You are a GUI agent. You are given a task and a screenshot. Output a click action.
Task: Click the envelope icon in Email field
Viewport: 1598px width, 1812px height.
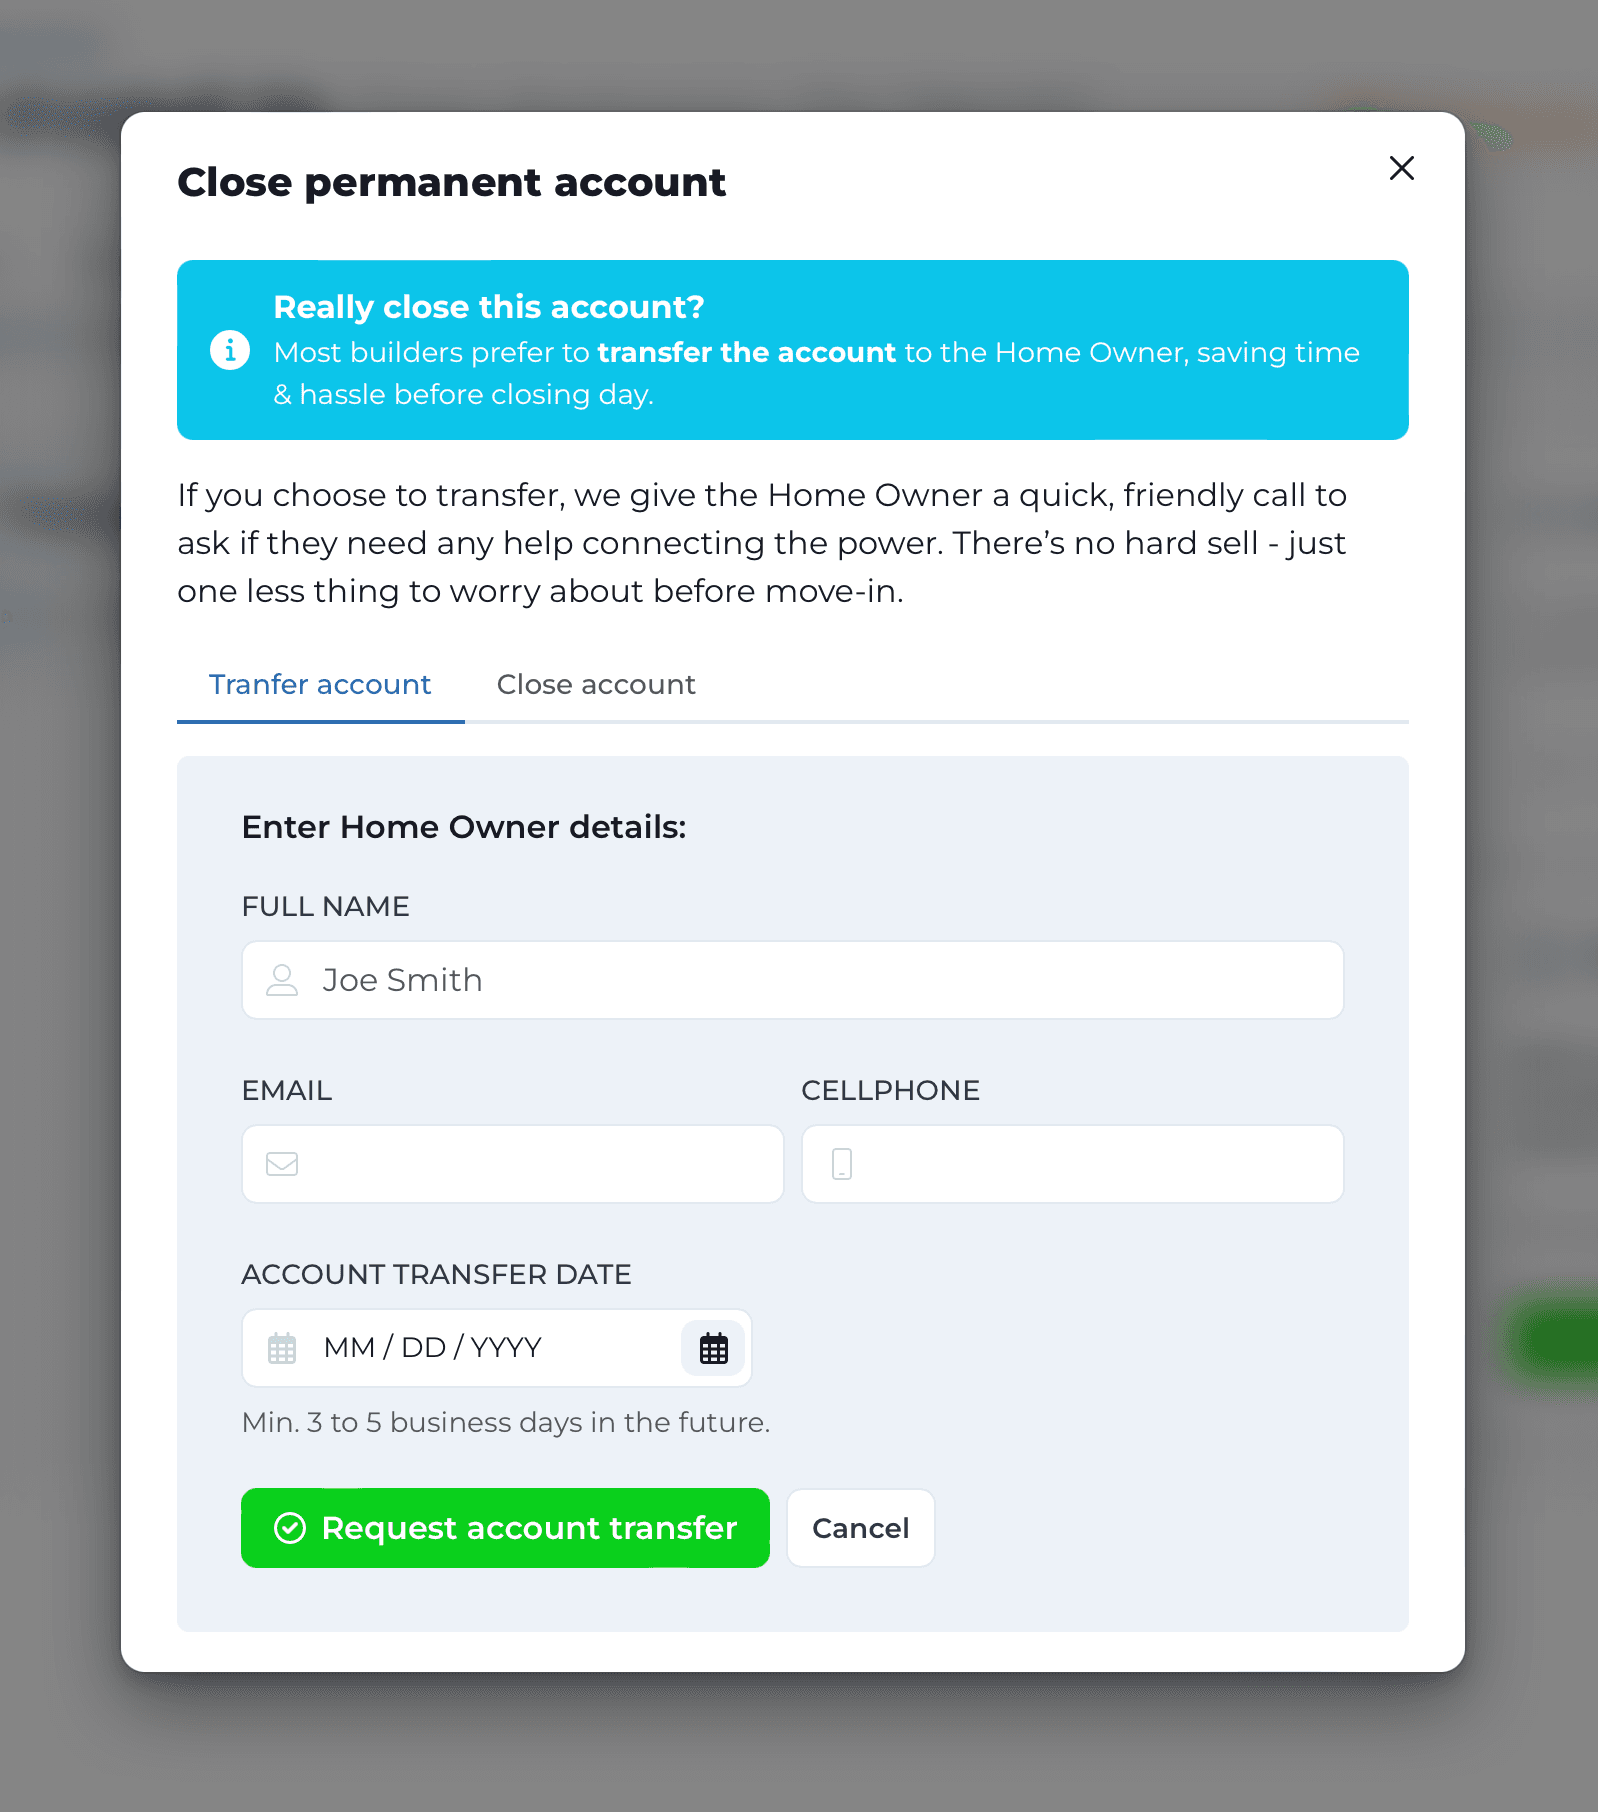click(282, 1164)
